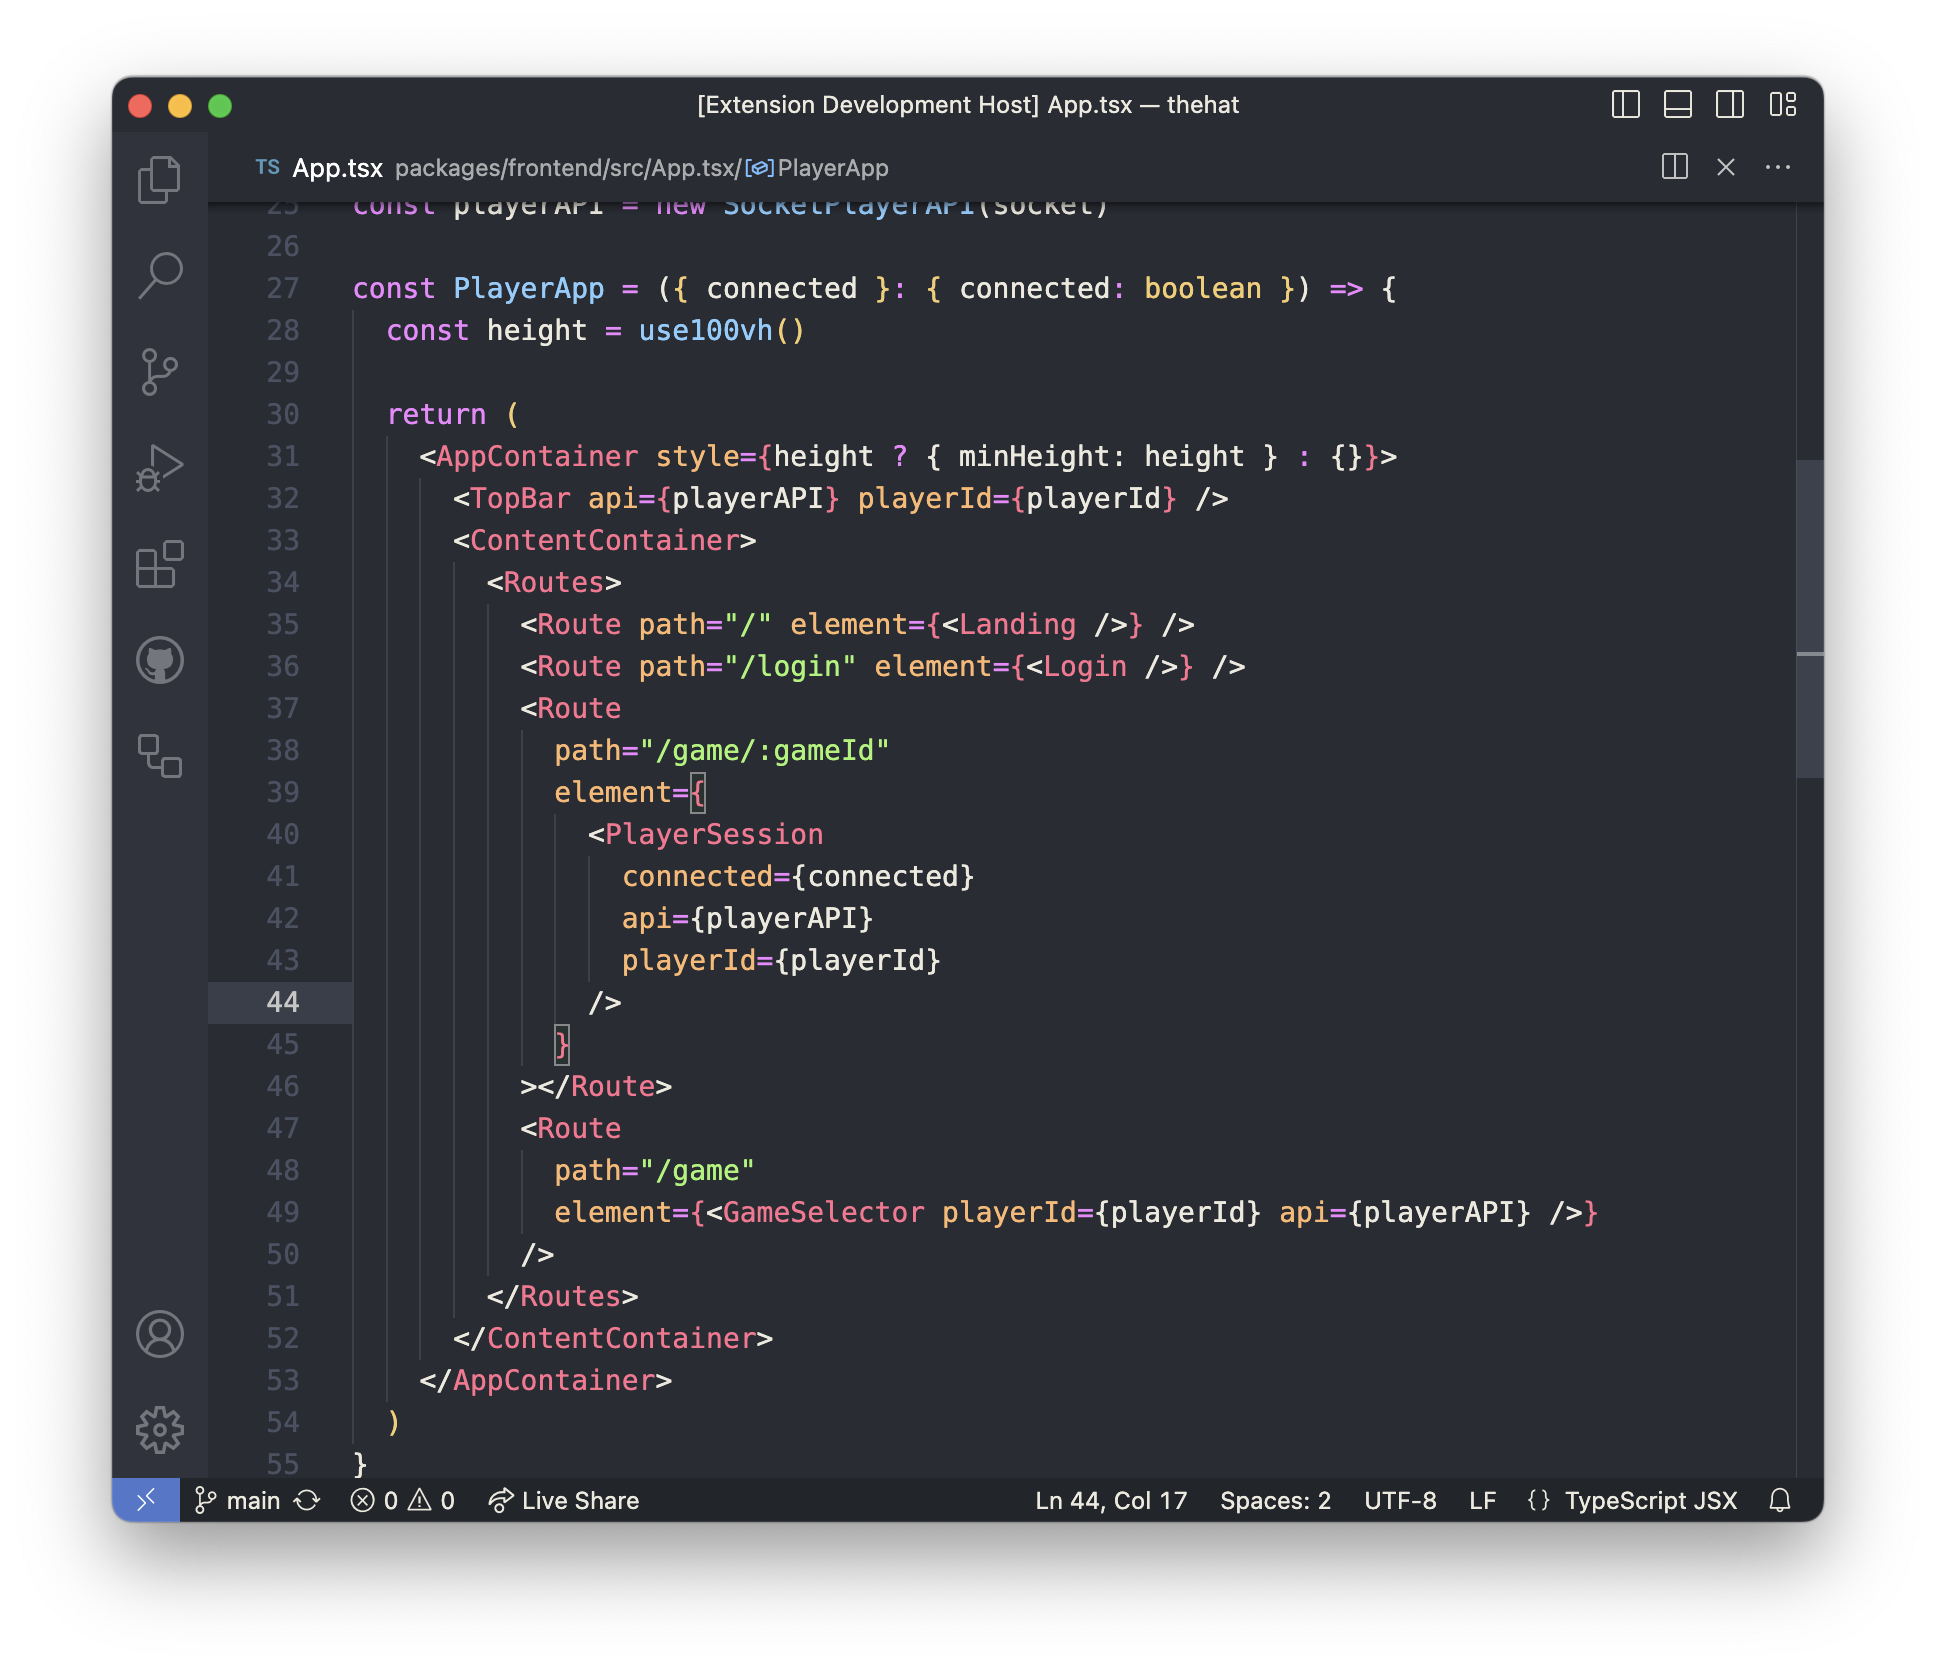Open the Explorer view in activity bar
The width and height of the screenshot is (1936, 1670).
click(159, 180)
